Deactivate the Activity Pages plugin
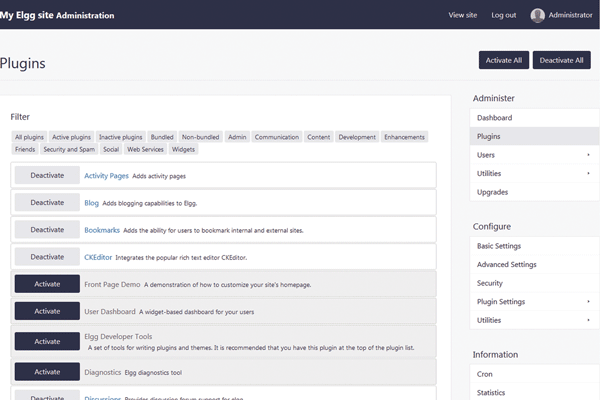The image size is (600, 400). click(x=47, y=175)
